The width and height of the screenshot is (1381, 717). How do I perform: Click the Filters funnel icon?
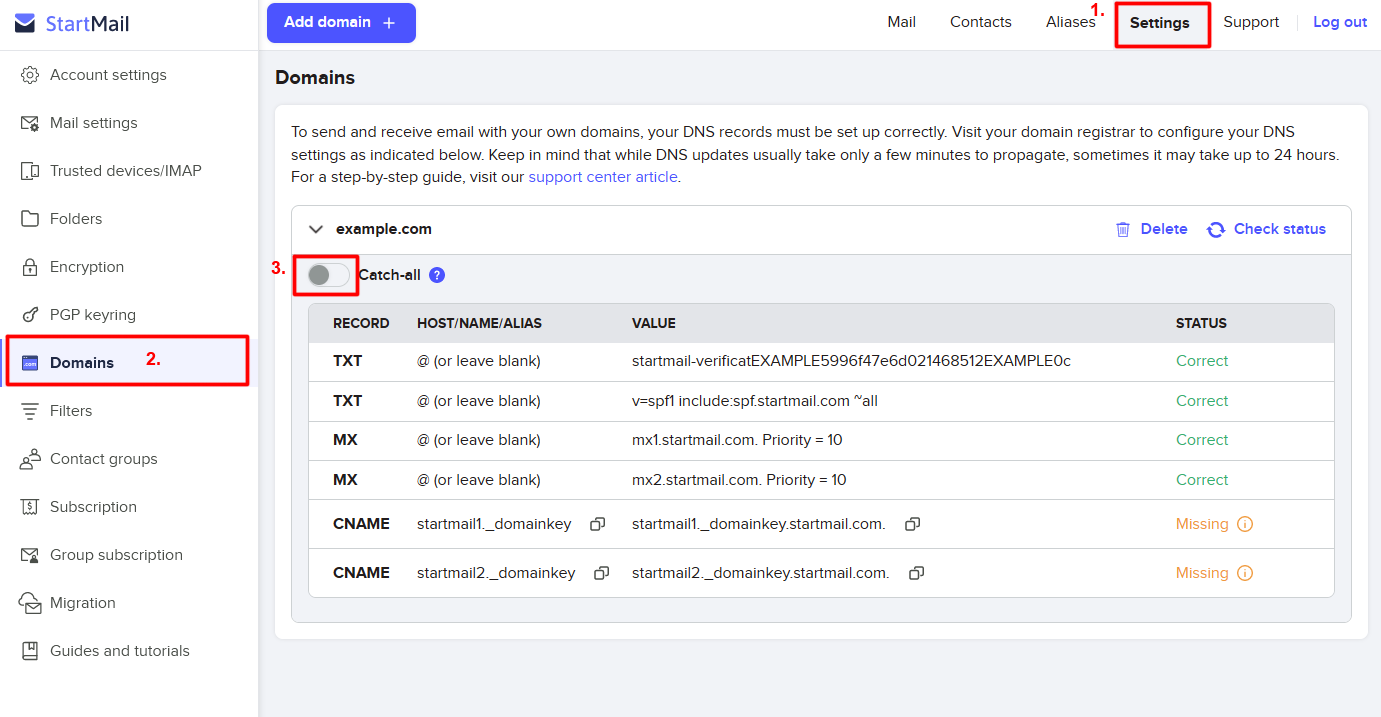(30, 411)
